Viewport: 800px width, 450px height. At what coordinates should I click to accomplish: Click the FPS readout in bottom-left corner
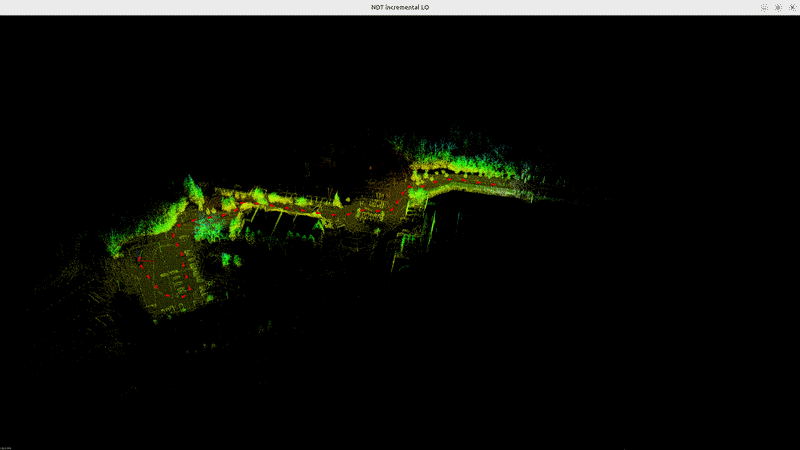click(x=6, y=446)
